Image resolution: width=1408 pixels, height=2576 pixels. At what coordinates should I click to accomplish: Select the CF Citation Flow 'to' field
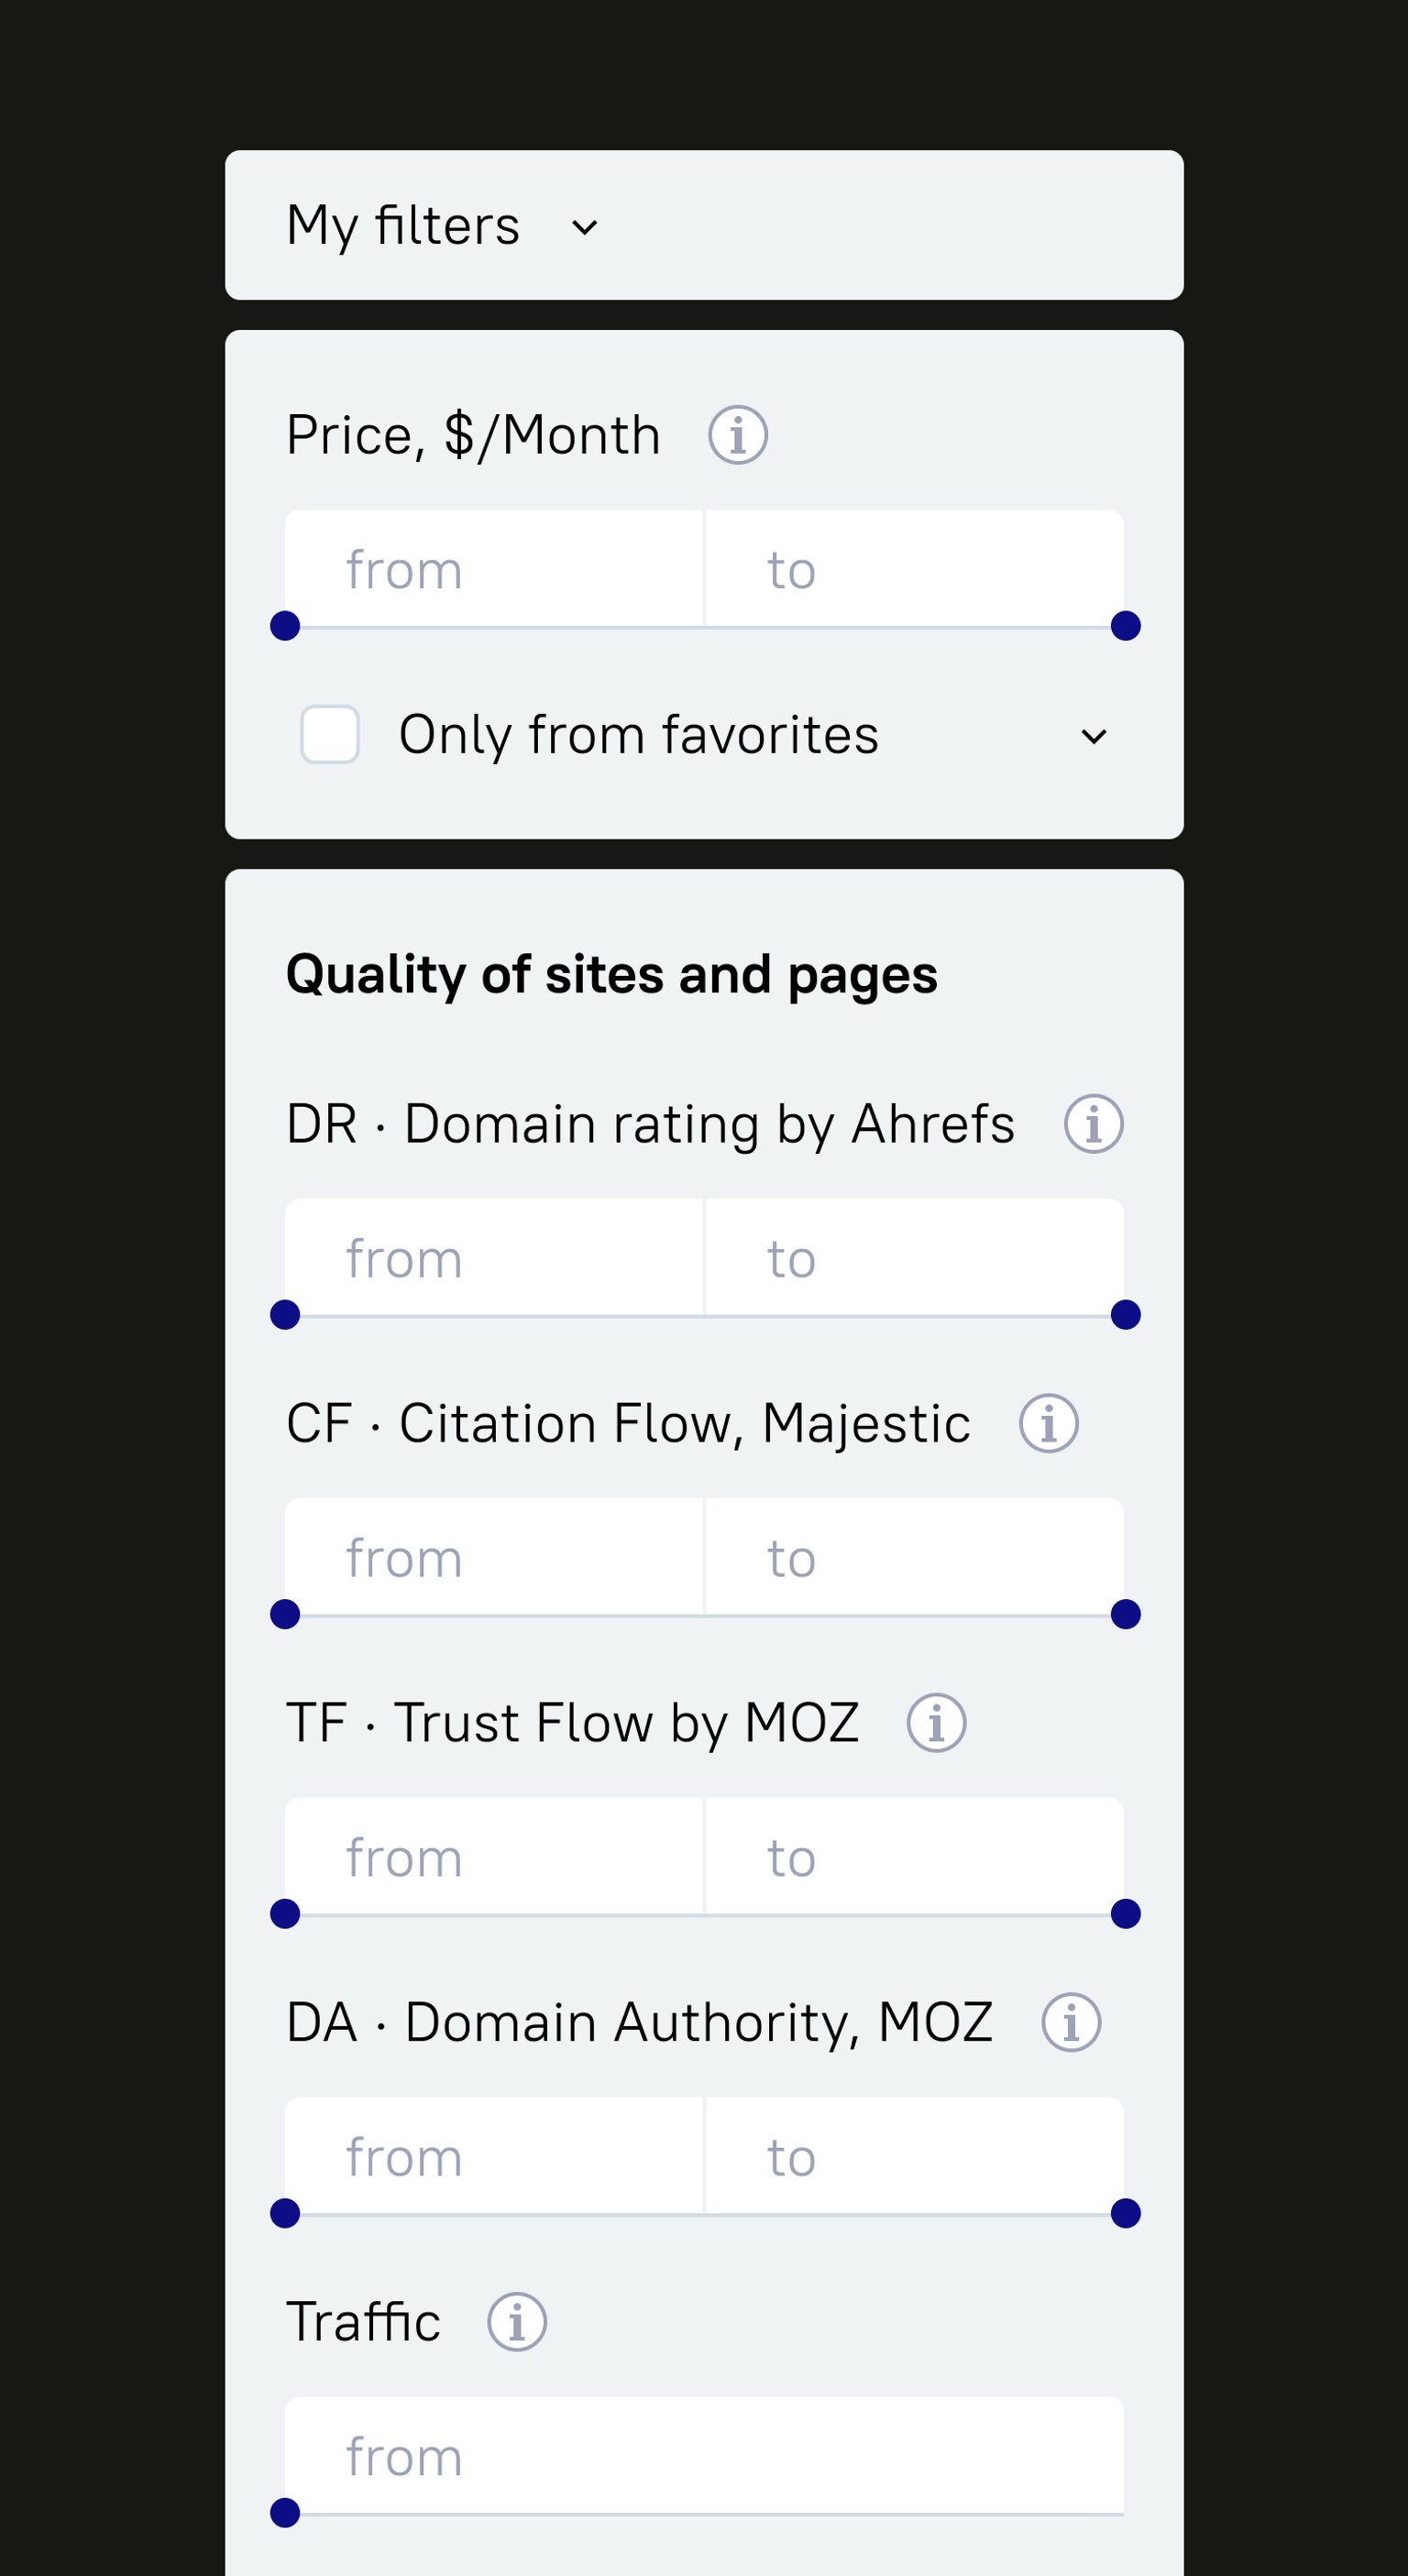click(914, 1557)
